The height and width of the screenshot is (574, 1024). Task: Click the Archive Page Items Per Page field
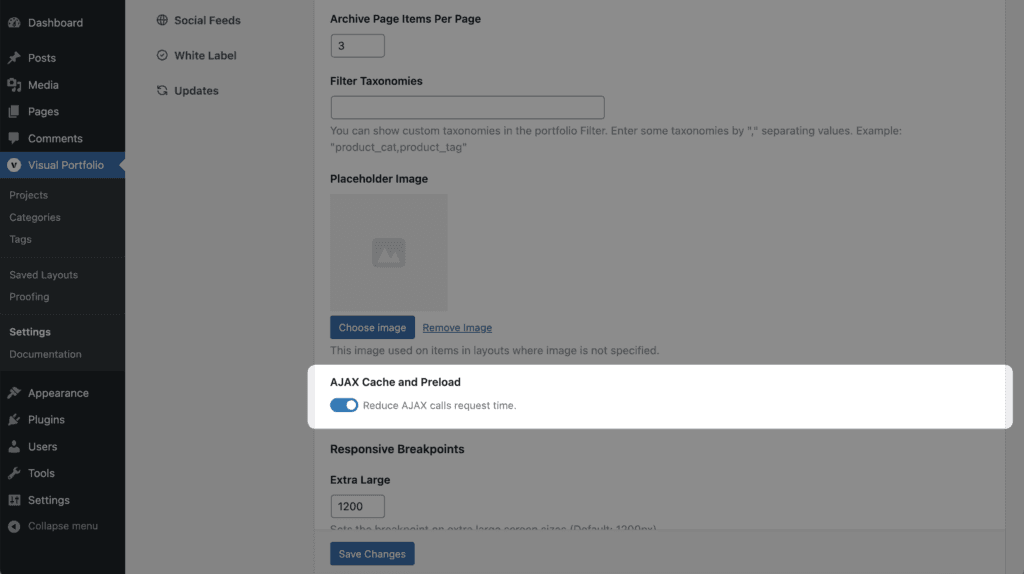tap(357, 46)
